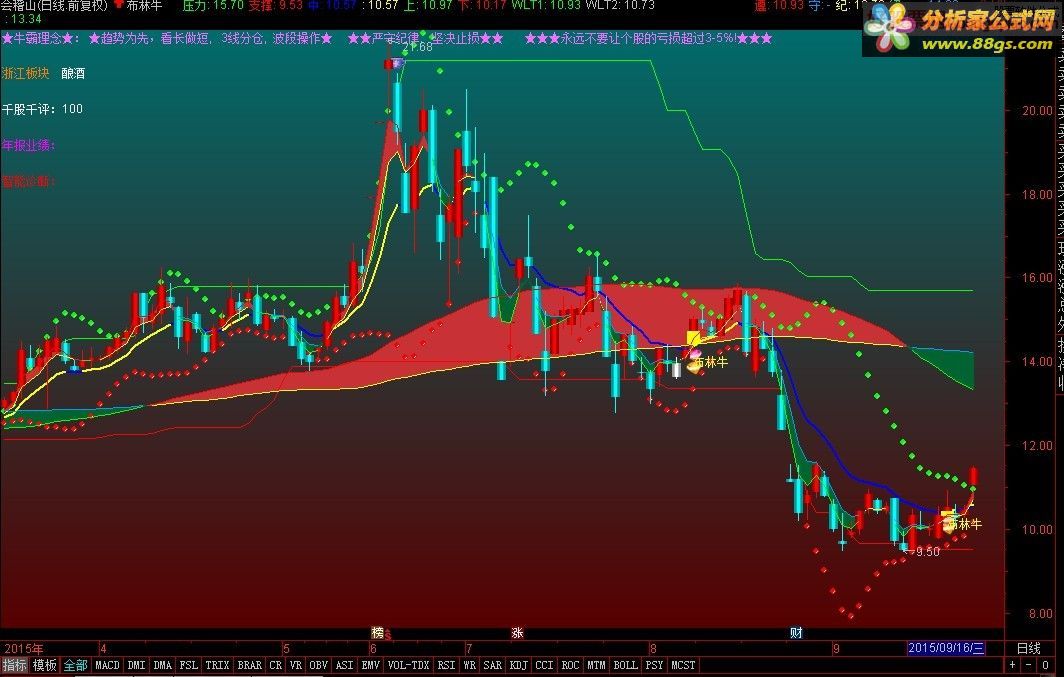Click the 2015年 timeline label
Image resolution: width=1064 pixels, height=677 pixels.
24,649
